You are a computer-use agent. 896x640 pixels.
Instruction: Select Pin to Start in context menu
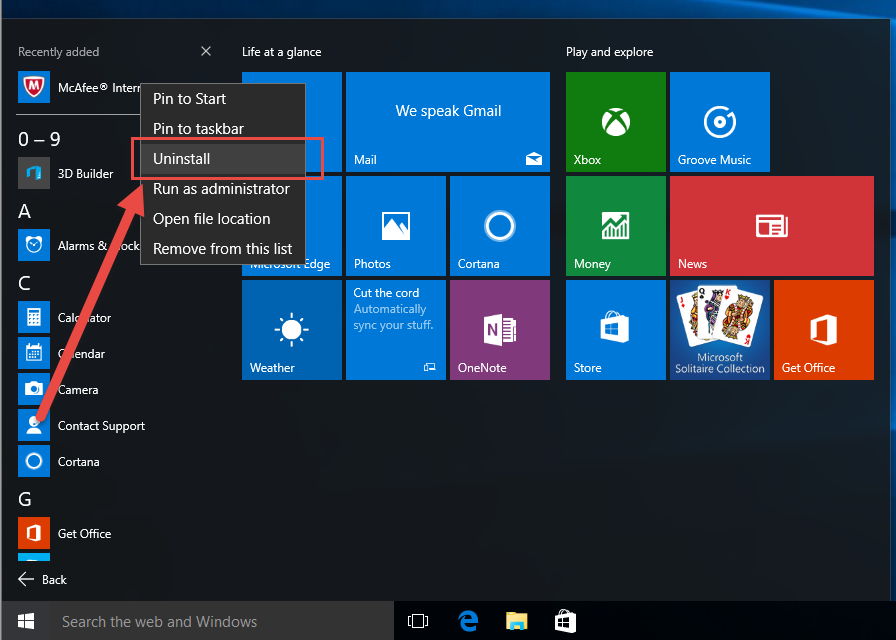pyautogui.click(x=223, y=99)
